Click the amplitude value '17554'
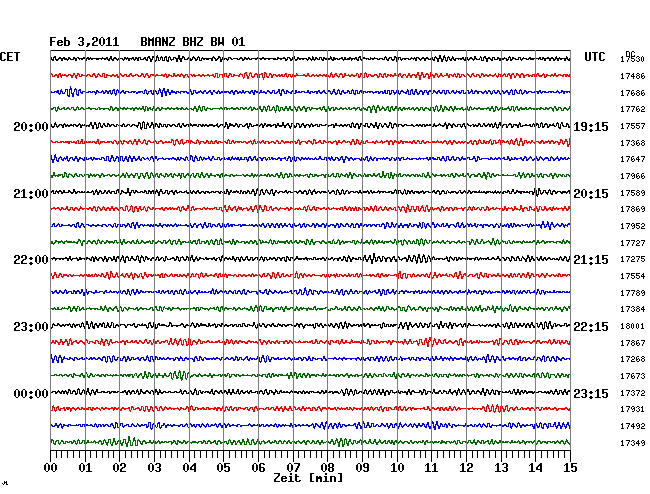 point(633,276)
